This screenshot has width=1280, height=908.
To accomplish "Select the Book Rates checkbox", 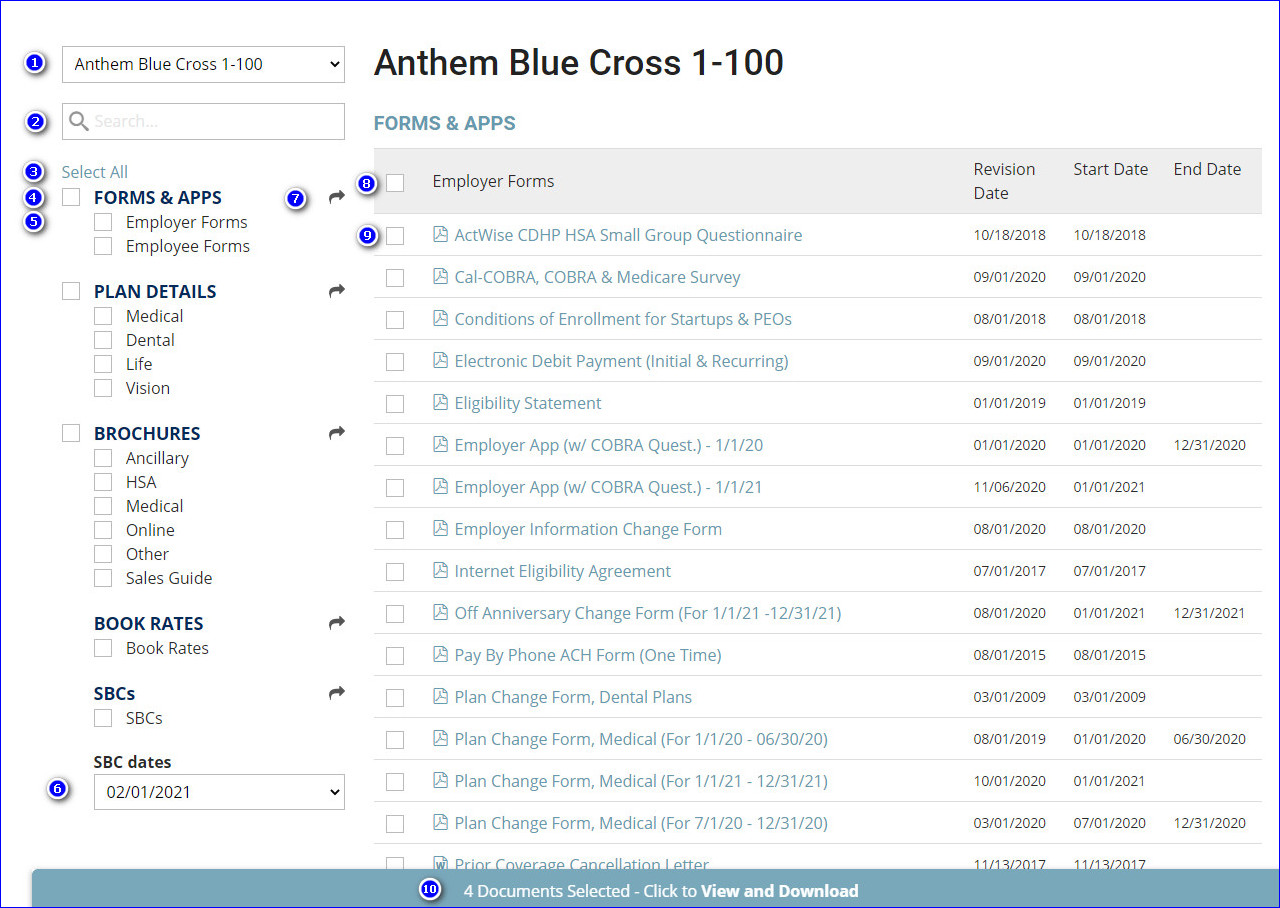I will [103, 648].
